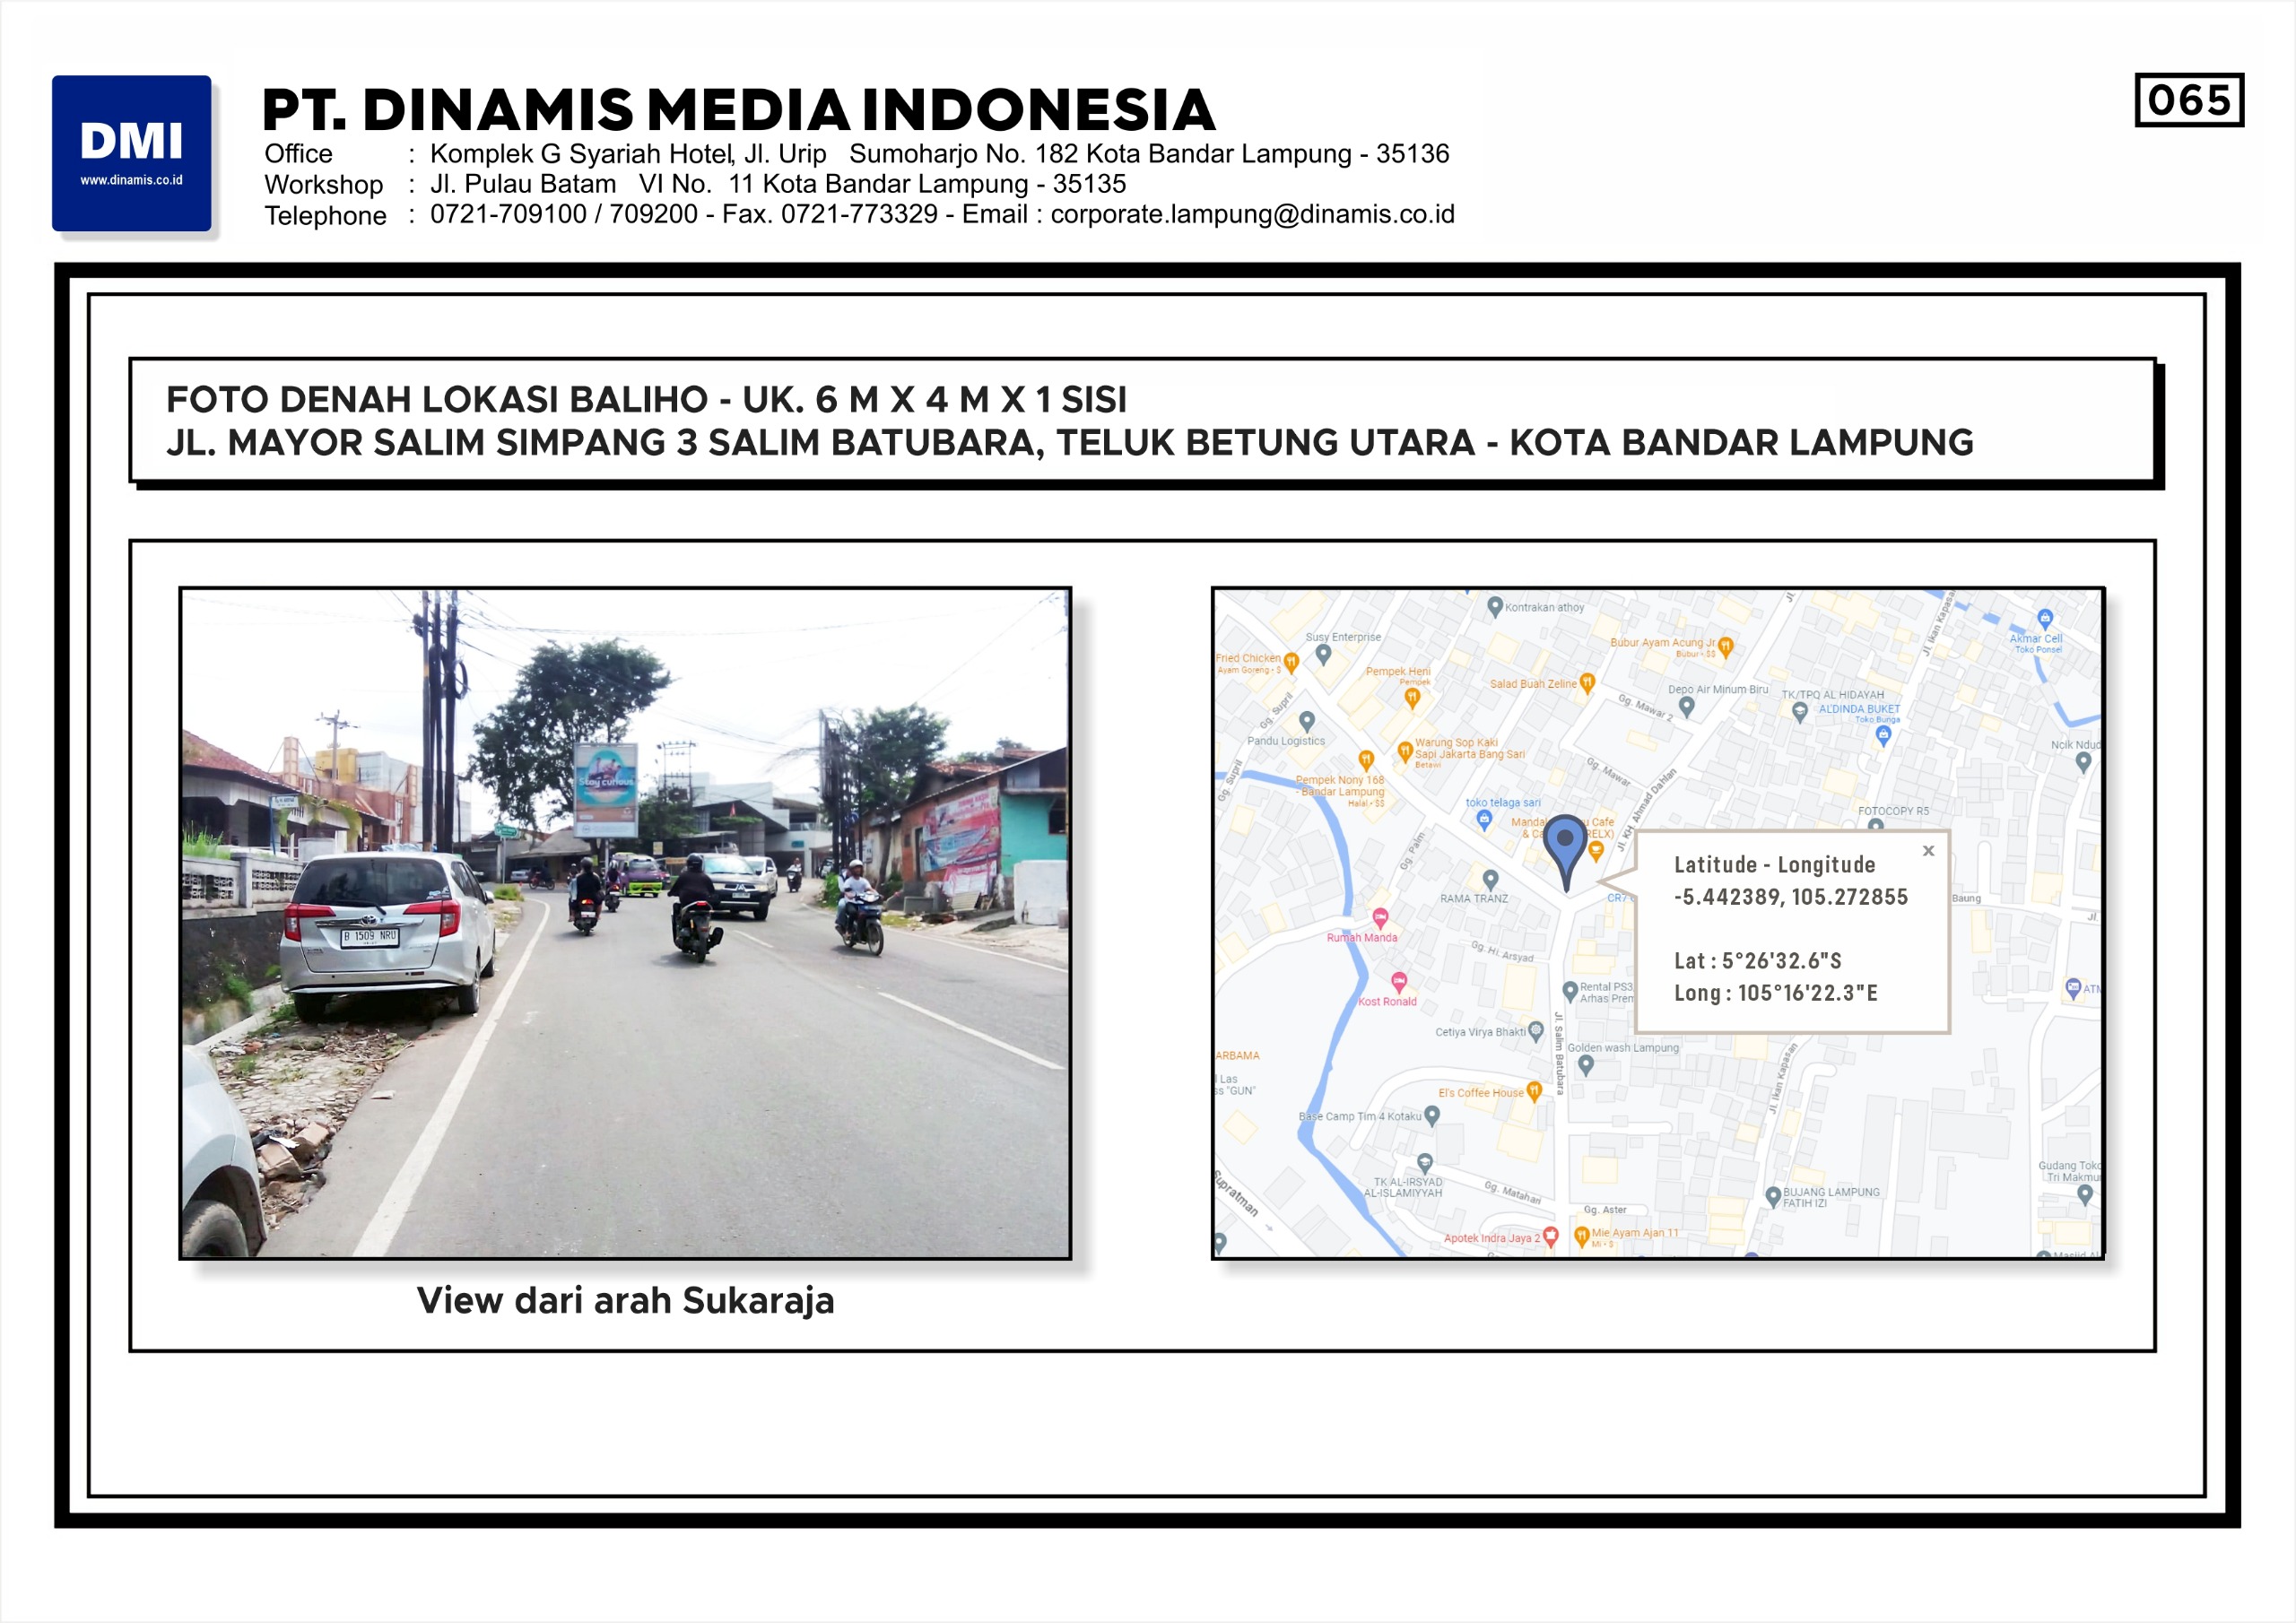
Task: Click the Akmar Cell shop pin
Action: (x=2045, y=619)
